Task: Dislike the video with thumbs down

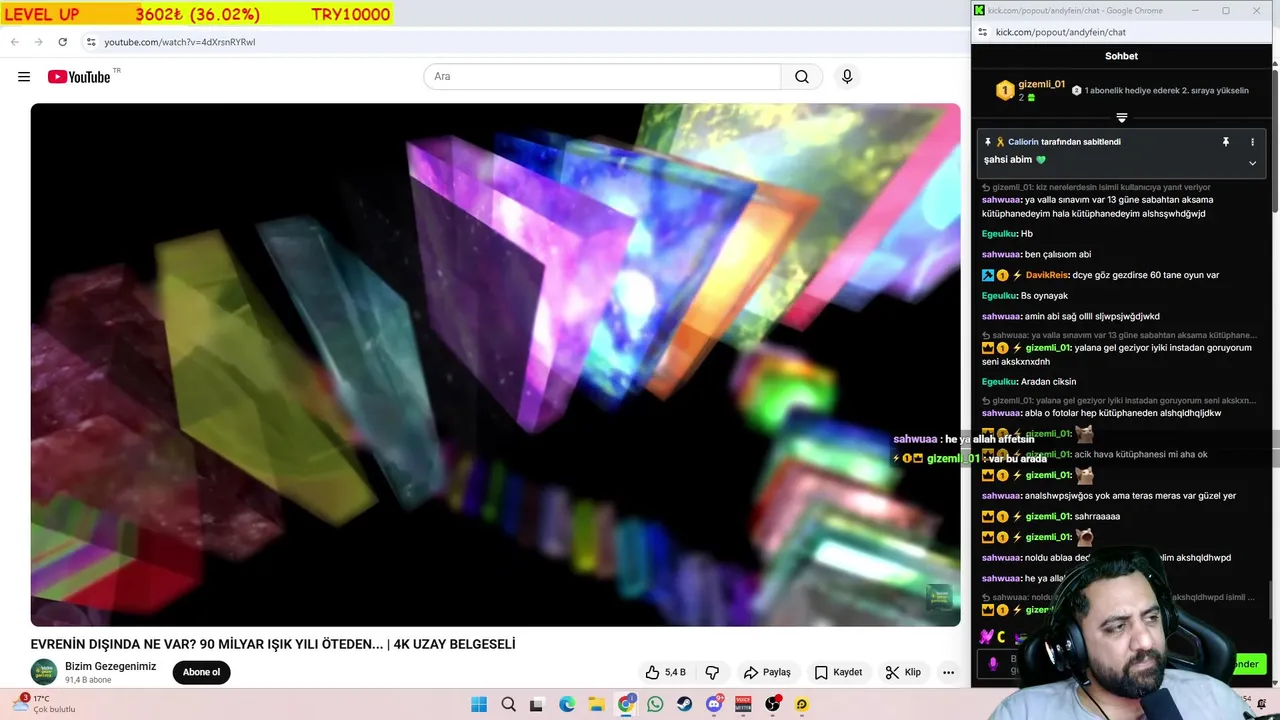Action: [712, 672]
